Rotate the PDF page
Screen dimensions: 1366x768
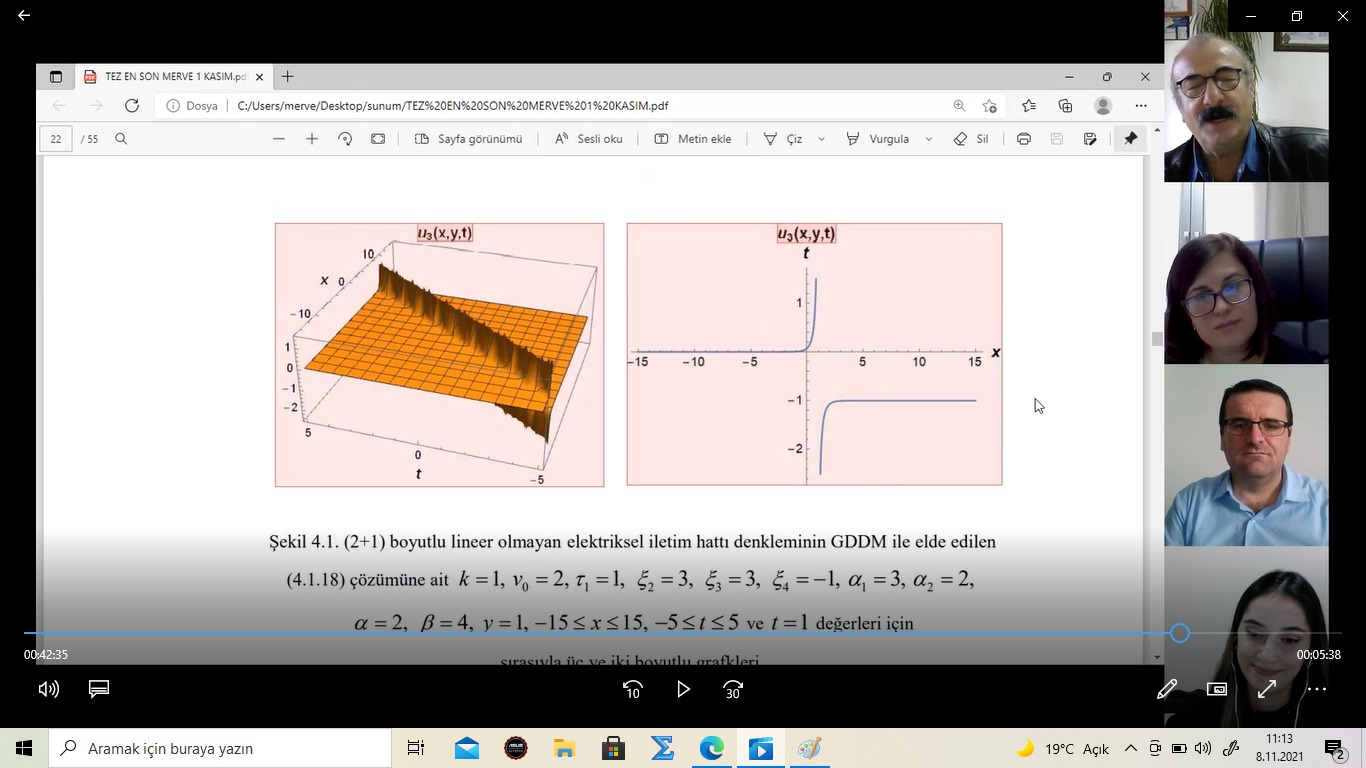[345, 139]
